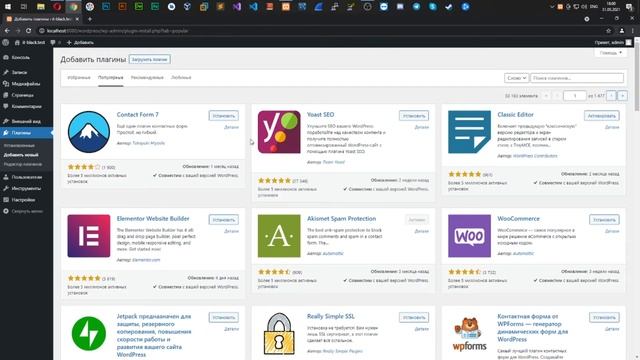Open Установленные plugins submenu item
Screen dimensions: 640x360
(19, 145)
